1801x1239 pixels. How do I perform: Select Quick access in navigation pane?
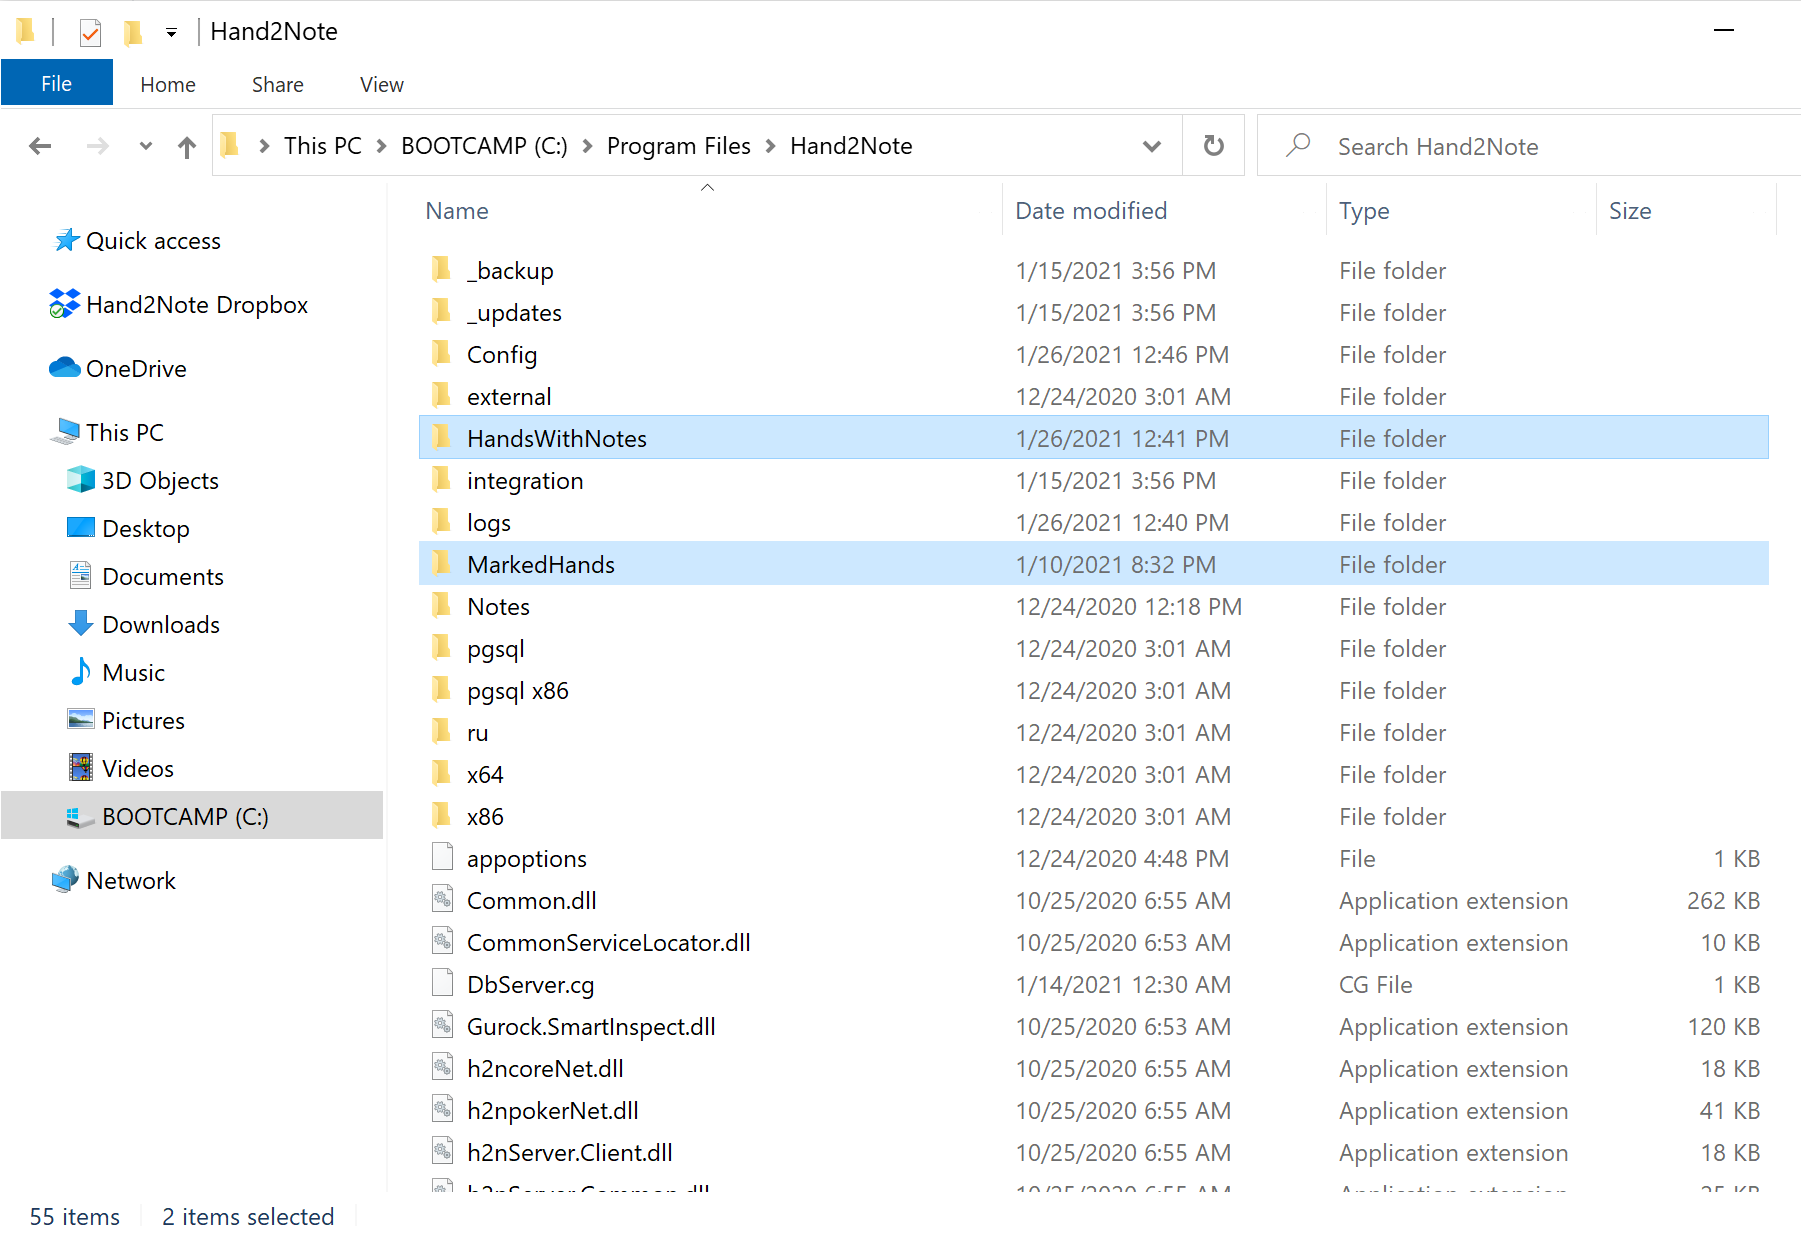(153, 241)
